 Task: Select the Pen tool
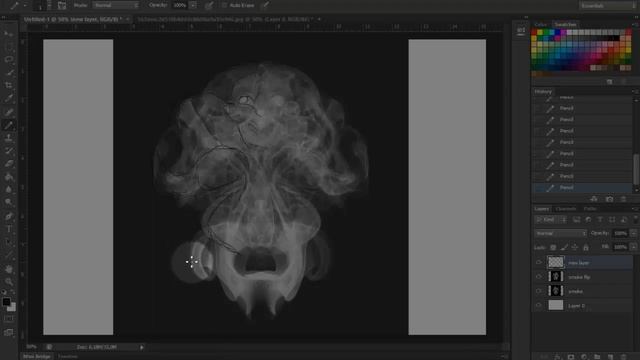point(9,216)
